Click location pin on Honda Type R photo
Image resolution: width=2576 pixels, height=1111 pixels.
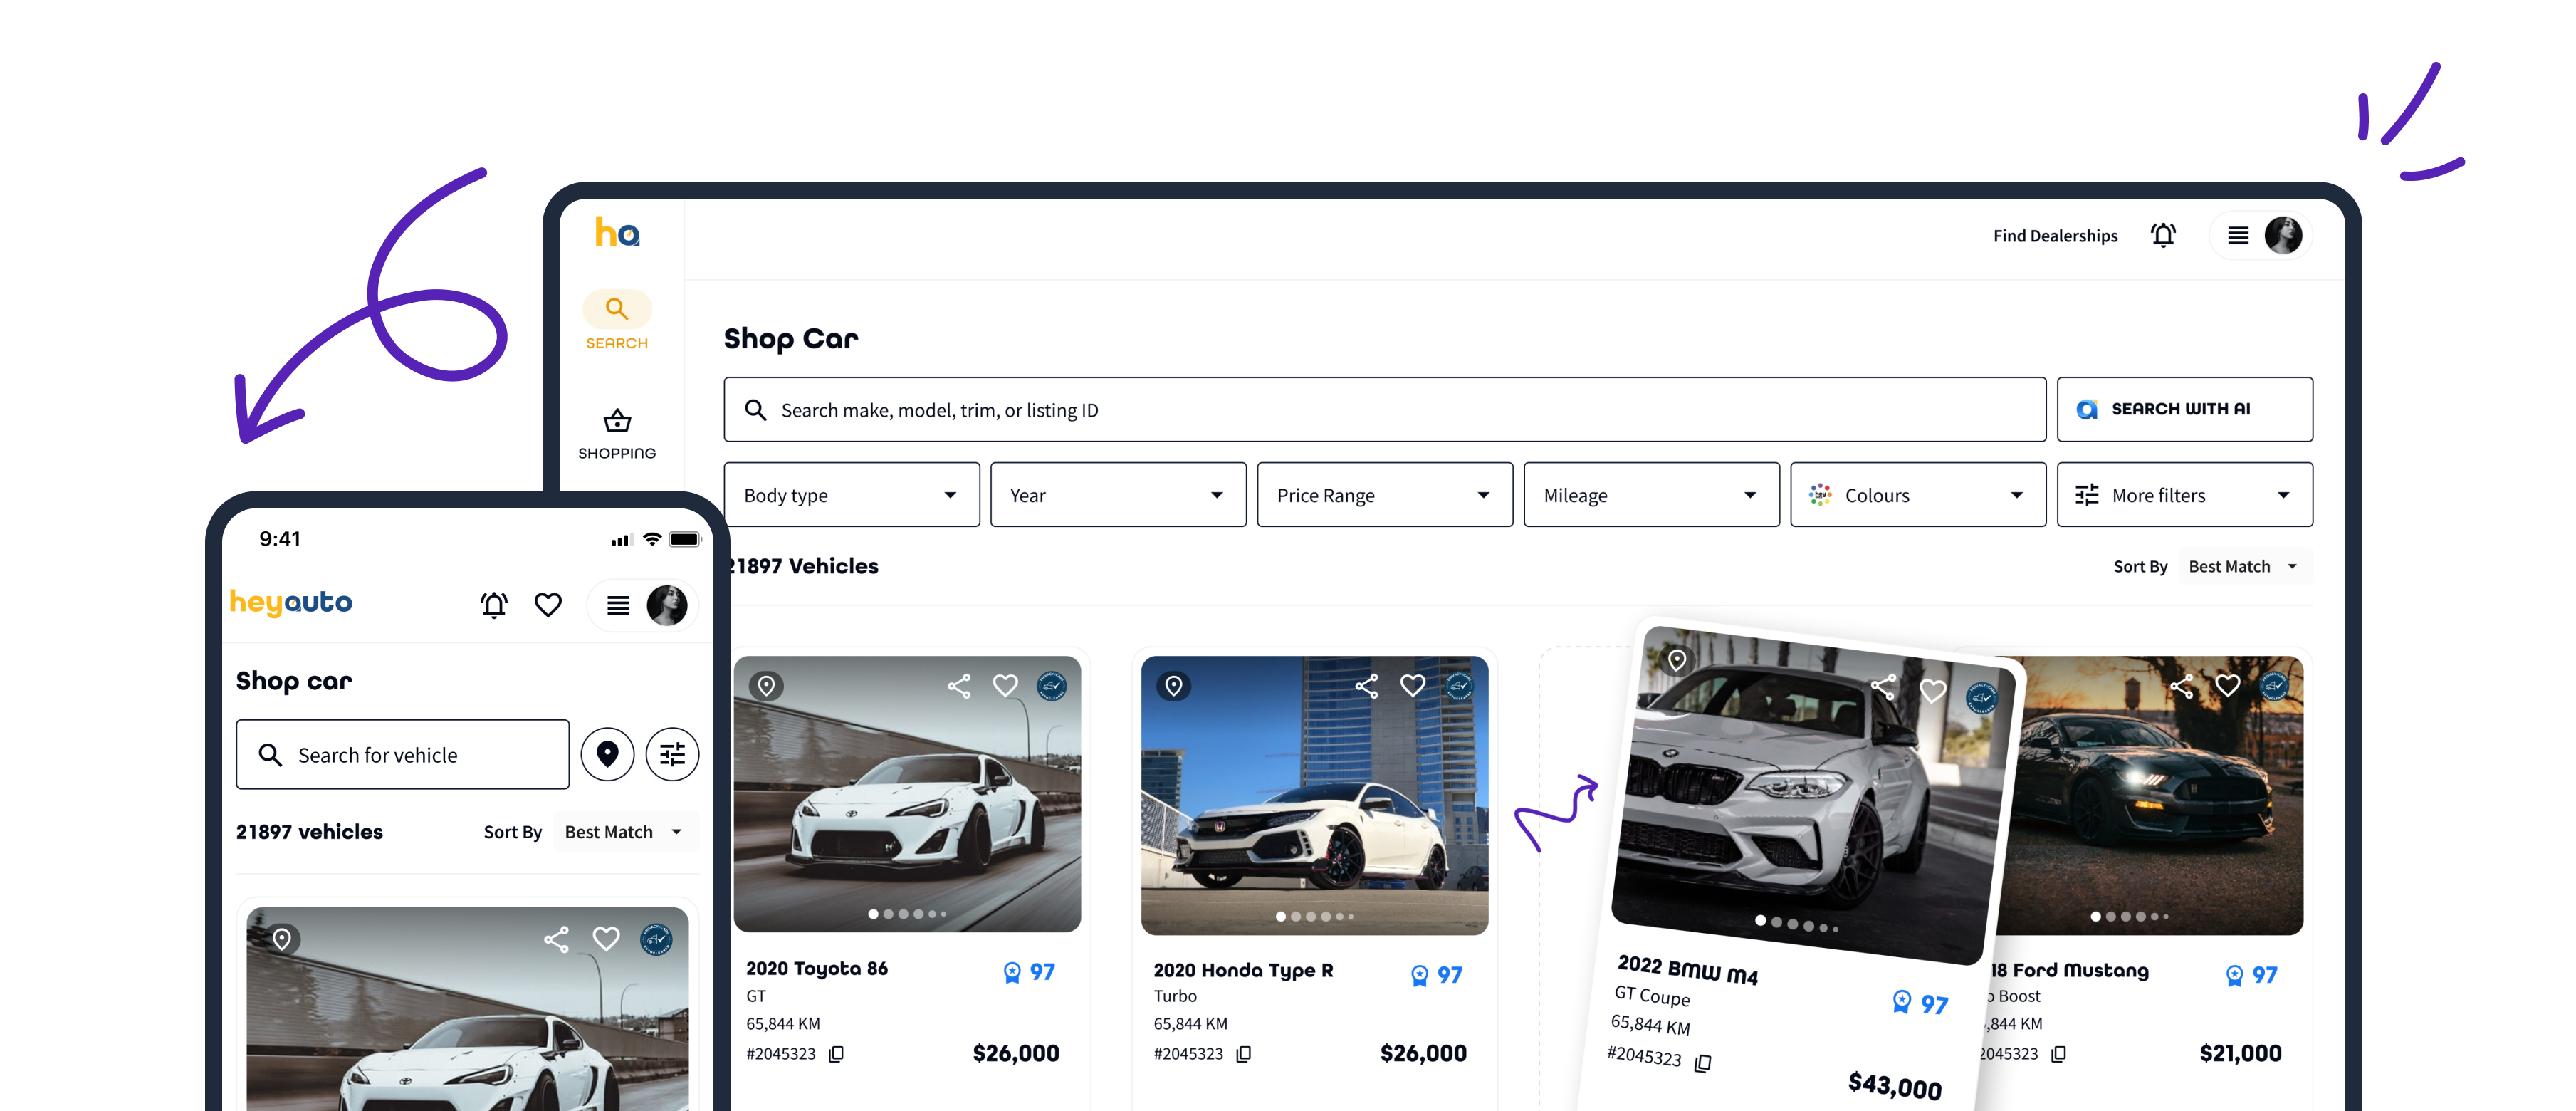1173,686
